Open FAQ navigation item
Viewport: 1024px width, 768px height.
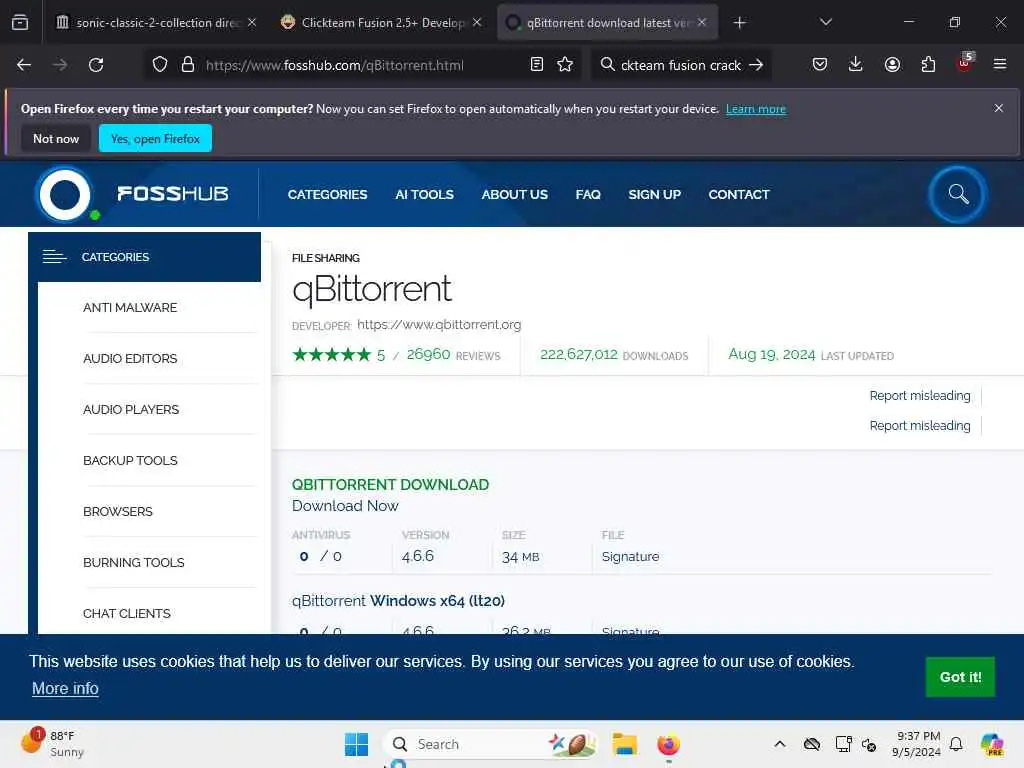point(588,195)
